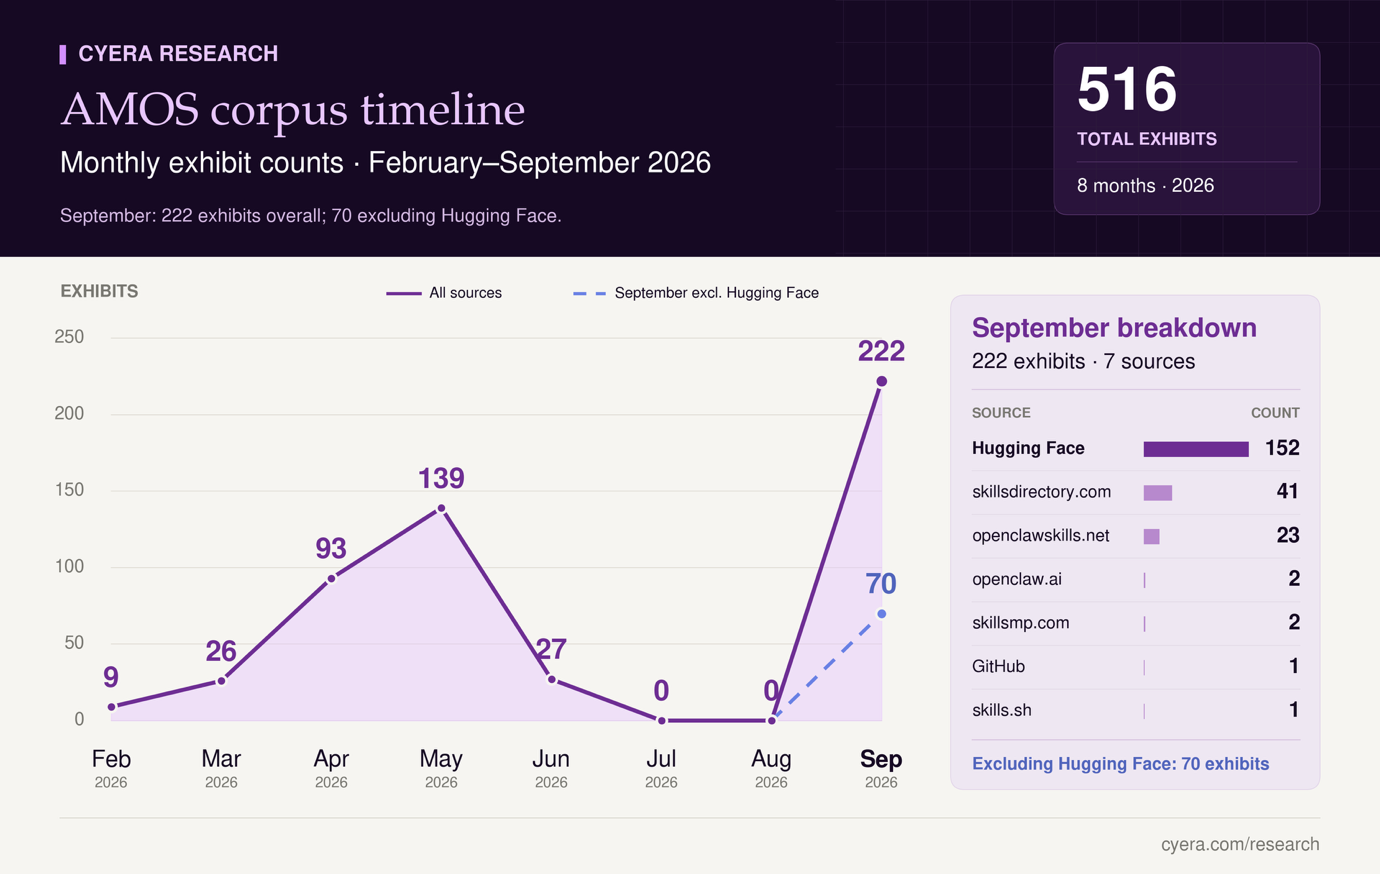The width and height of the screenshot is (1380, 874).
Task: Click the "150" y-axis tick label
Action: pyautogui.click(x=69, y=490)
